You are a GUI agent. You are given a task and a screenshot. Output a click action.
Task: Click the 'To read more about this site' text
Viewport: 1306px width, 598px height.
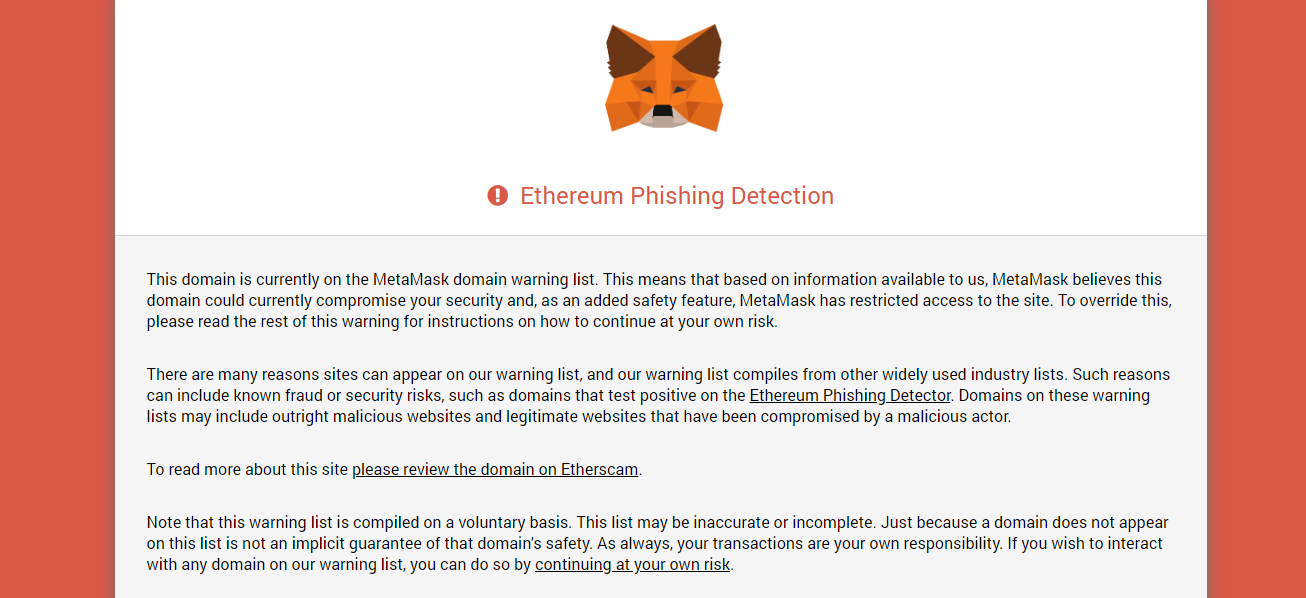coord(248,470)
